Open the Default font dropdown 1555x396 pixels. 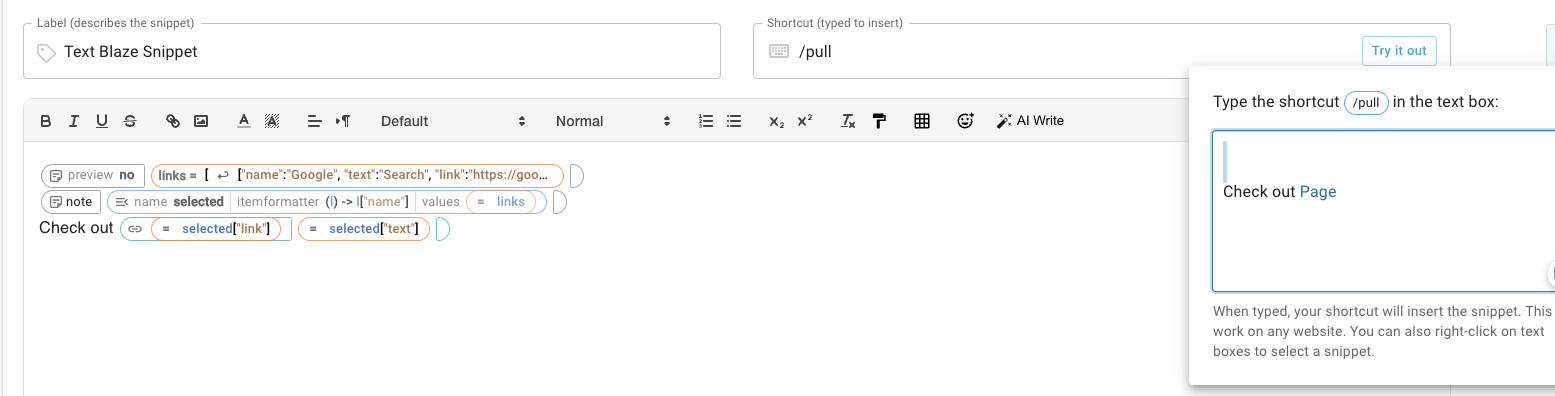[452, 121]
